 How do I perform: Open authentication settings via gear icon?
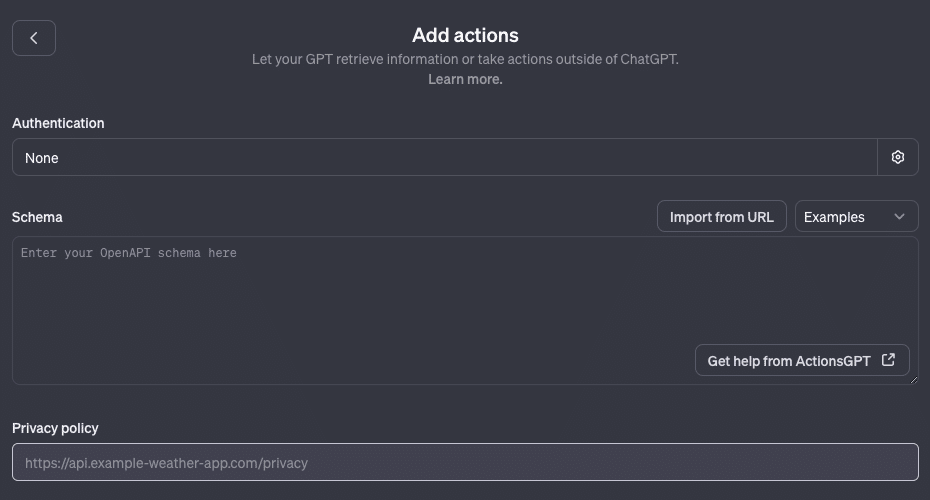pyautogui.click(x=897, y=157)
